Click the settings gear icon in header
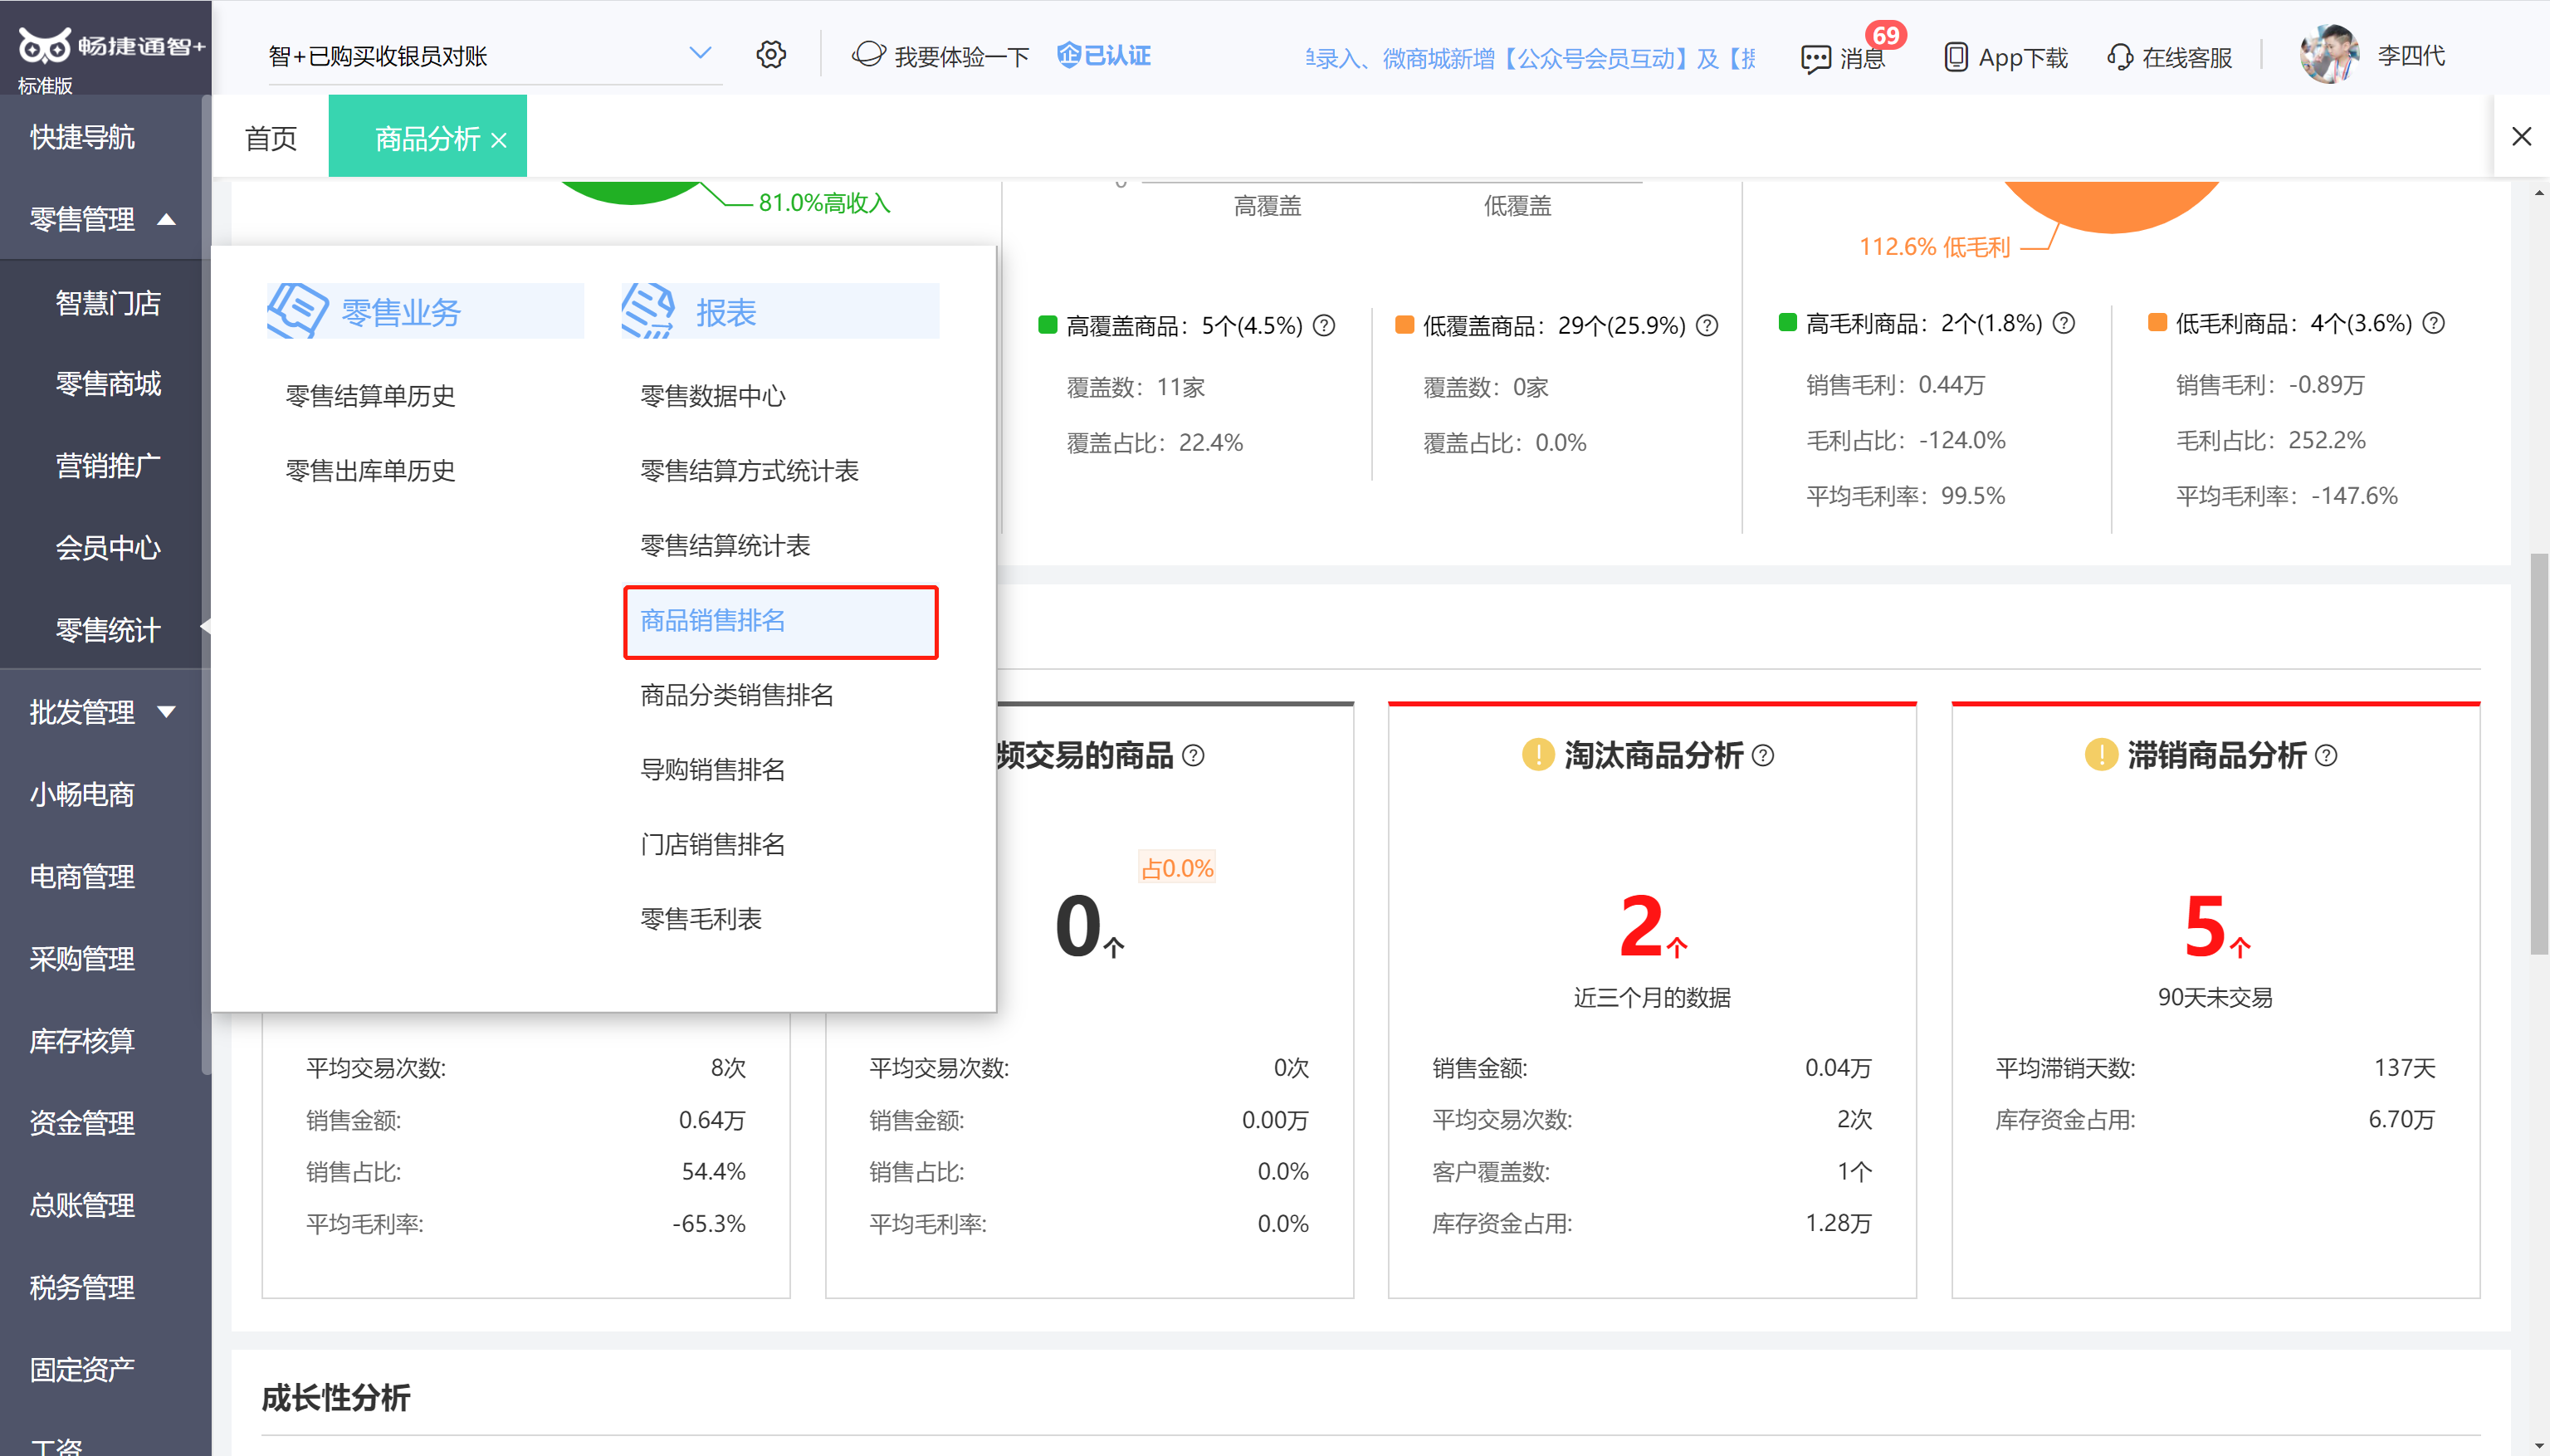The image size is (2550, 1456). pyautogui.click(x=770, y=55)
